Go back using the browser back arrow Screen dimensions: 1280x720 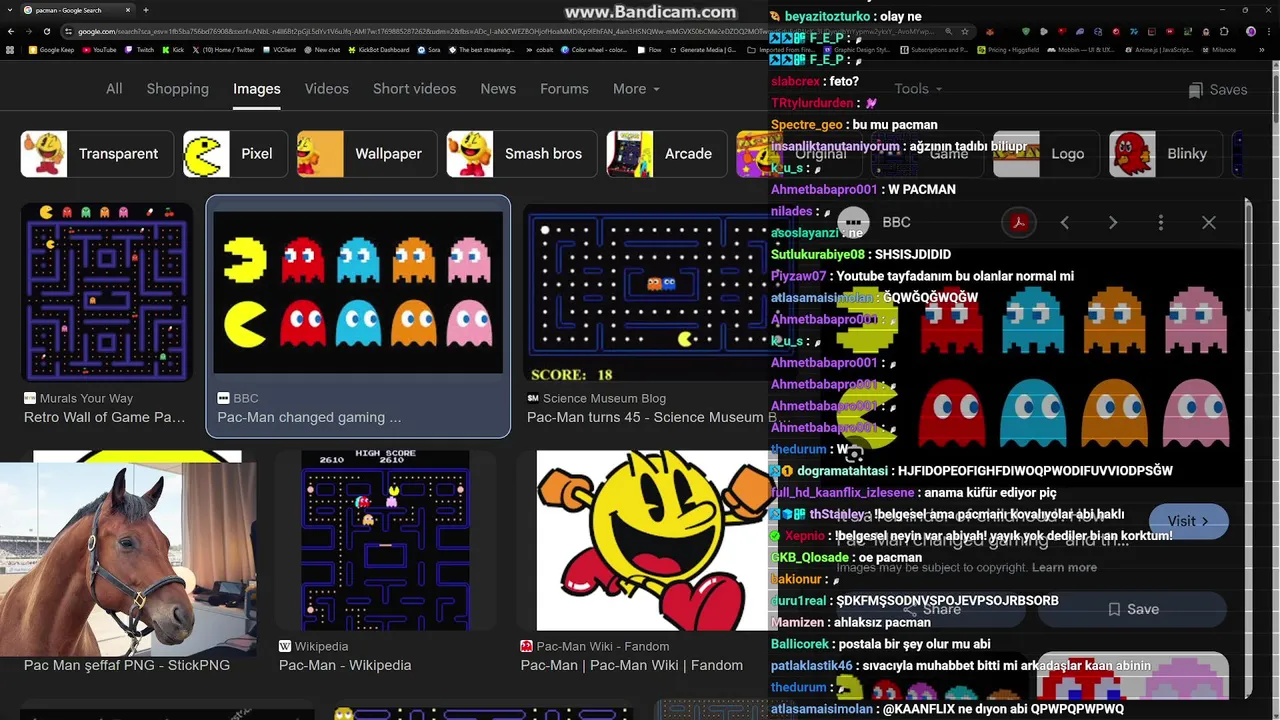click(x=10, y=31)
